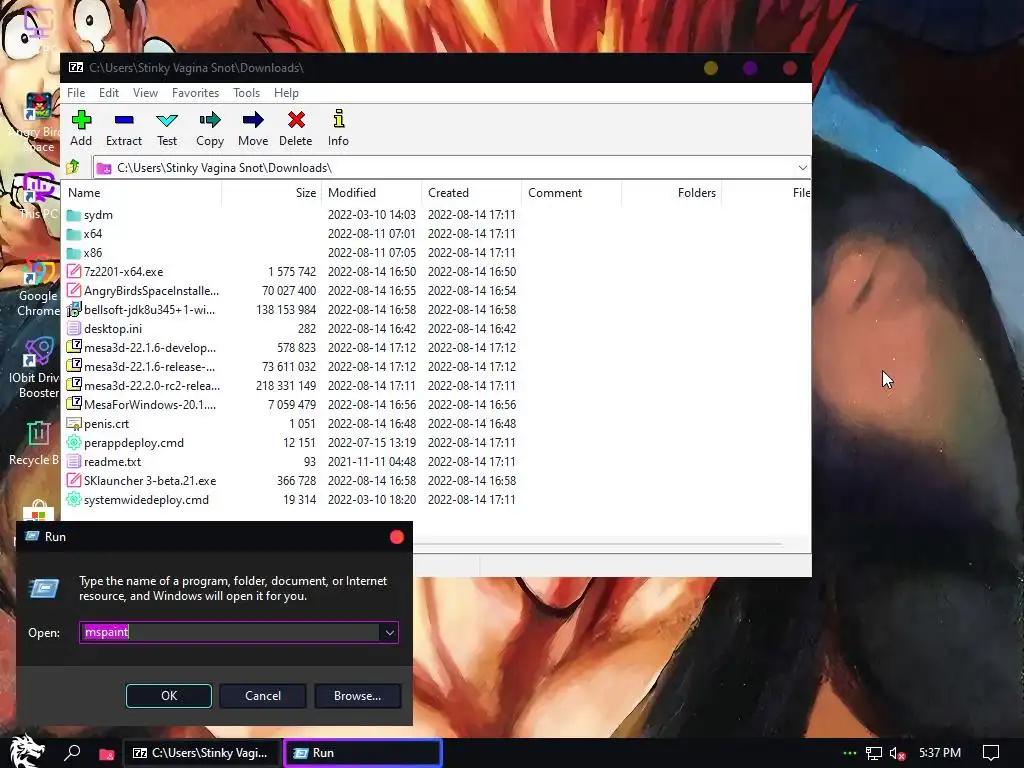
Task: Select the x86 folder icon
Action: coord(74,253)
